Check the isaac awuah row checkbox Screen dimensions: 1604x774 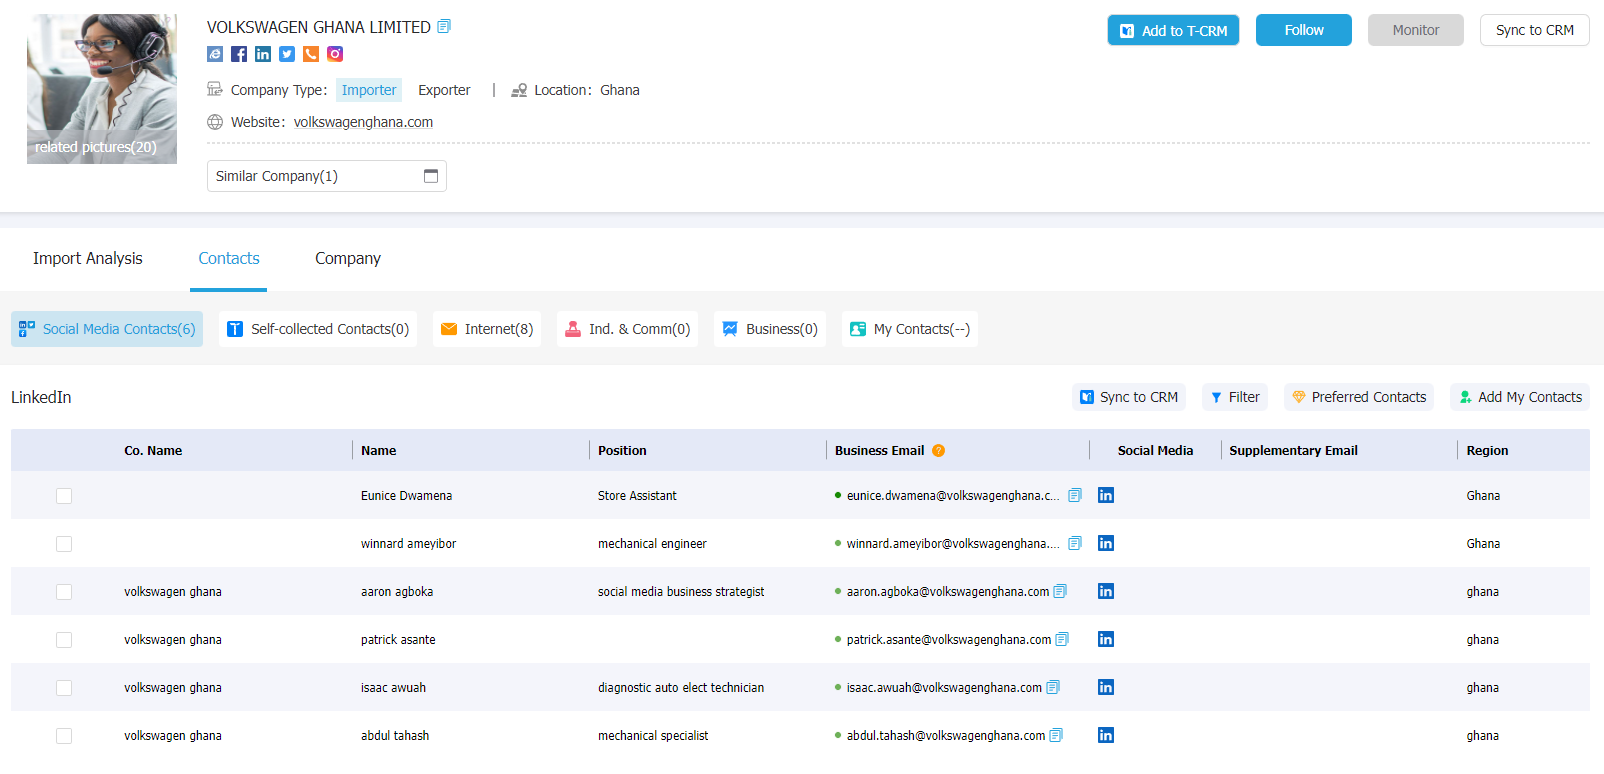point(64,688)
